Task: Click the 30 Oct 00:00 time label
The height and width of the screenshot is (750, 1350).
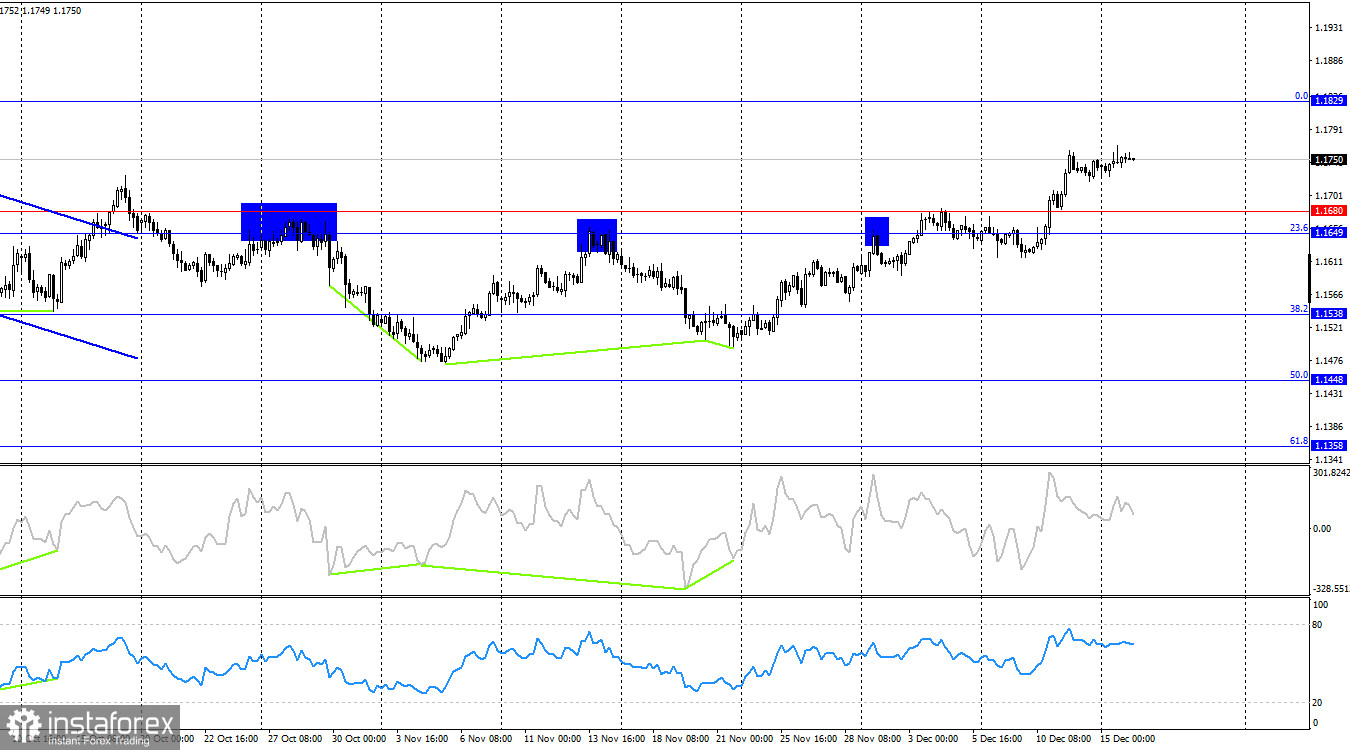Action: (359, 740)
